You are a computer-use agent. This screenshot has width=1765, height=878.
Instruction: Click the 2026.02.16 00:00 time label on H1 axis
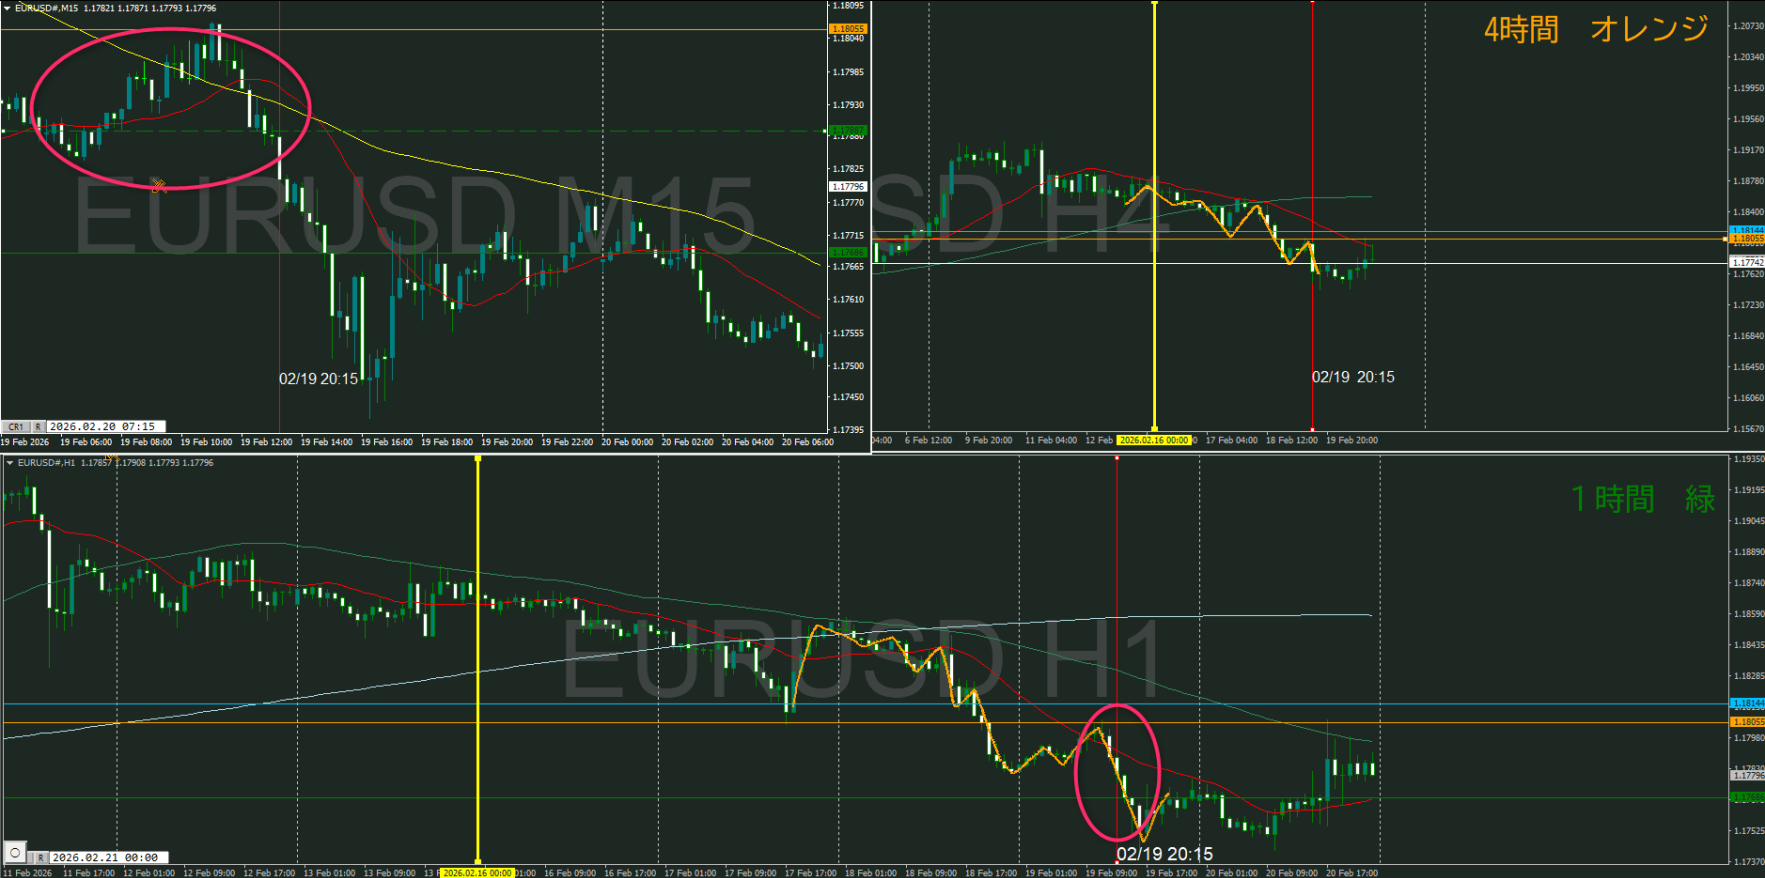[x=478, y=873]
